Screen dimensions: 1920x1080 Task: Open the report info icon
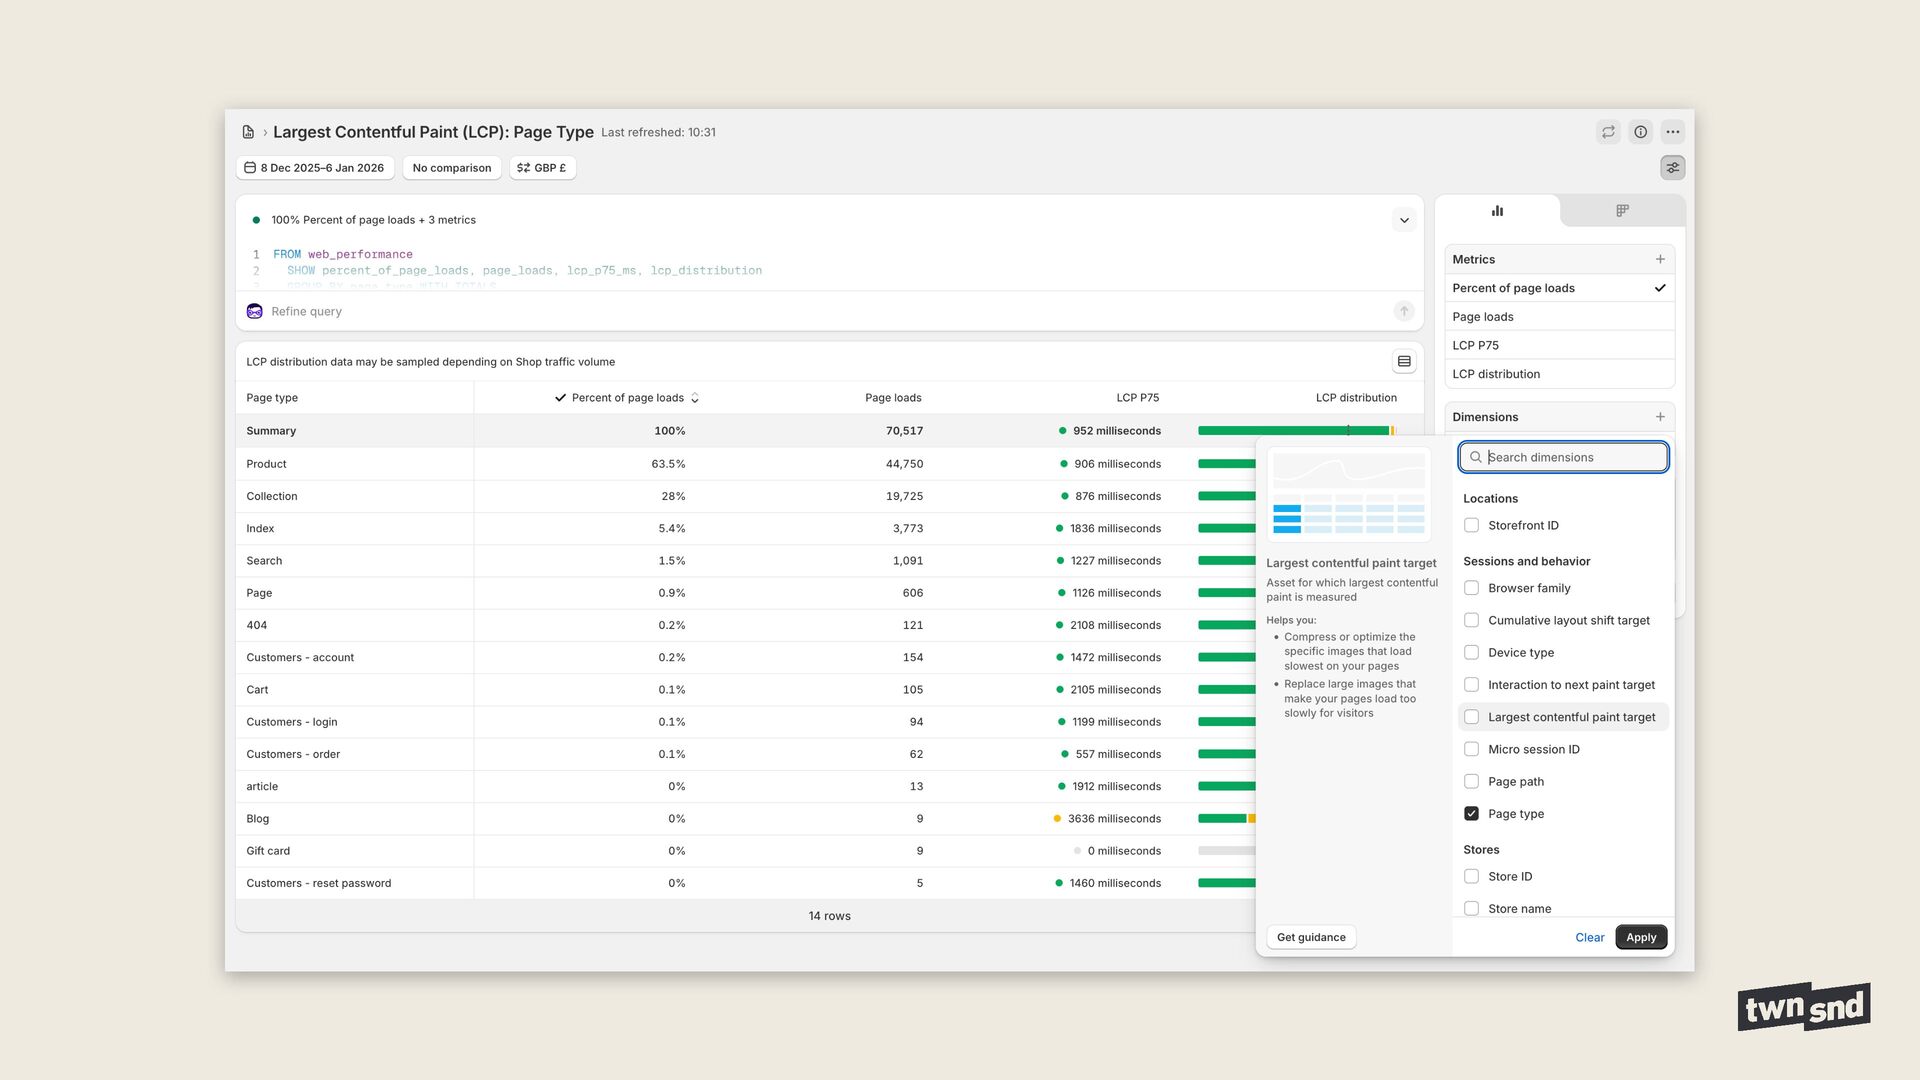1640,132
